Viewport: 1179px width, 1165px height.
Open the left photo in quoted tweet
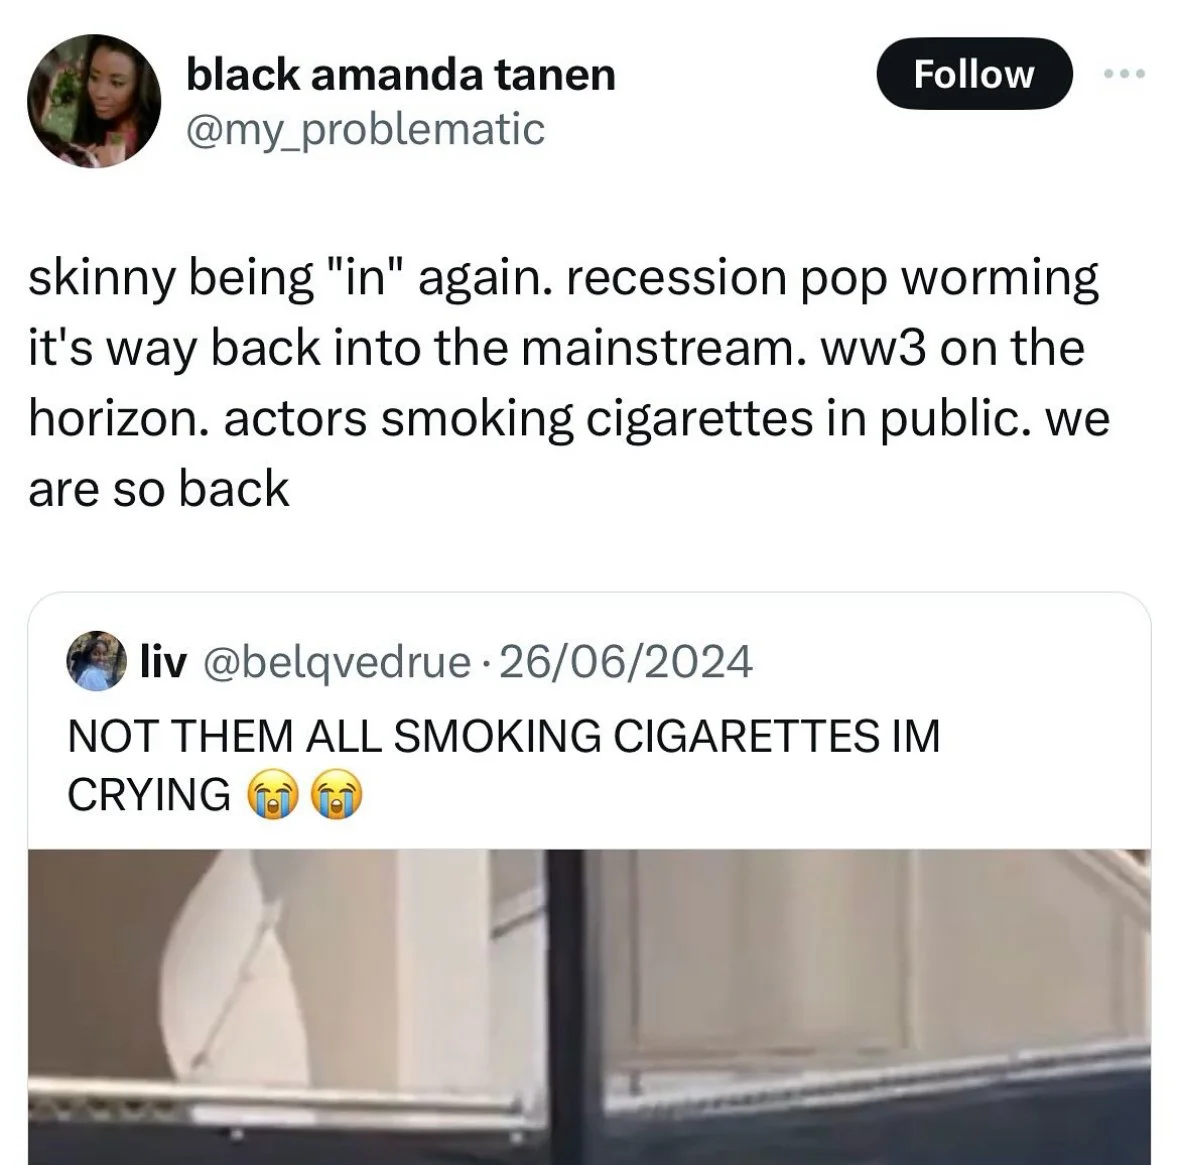288,1007
